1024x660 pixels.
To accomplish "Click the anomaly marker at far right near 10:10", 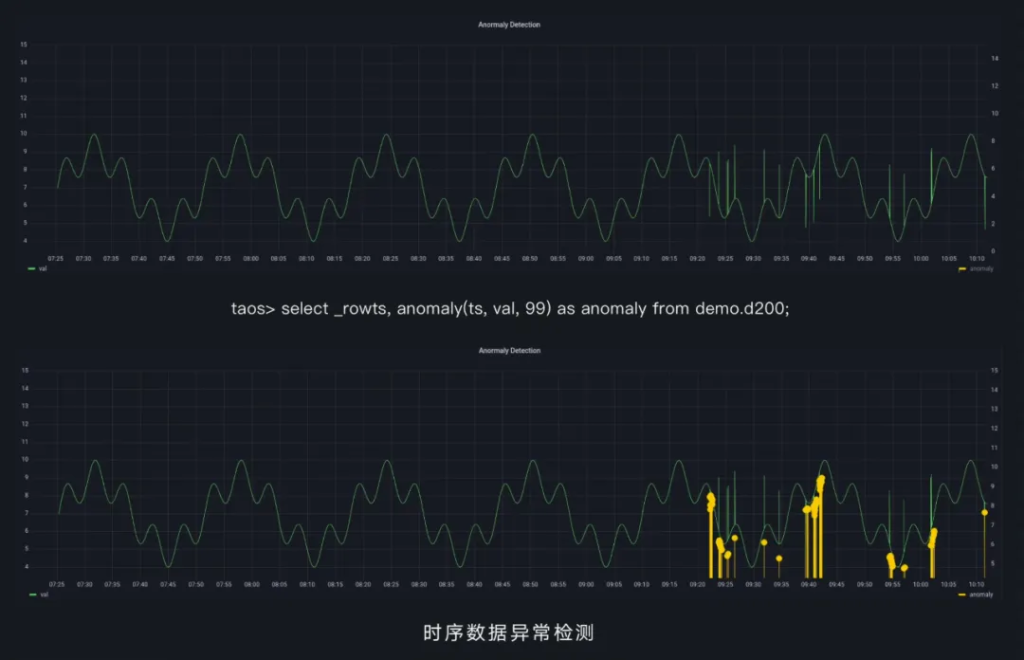I will pyautogui.click(x=984, y=512).
